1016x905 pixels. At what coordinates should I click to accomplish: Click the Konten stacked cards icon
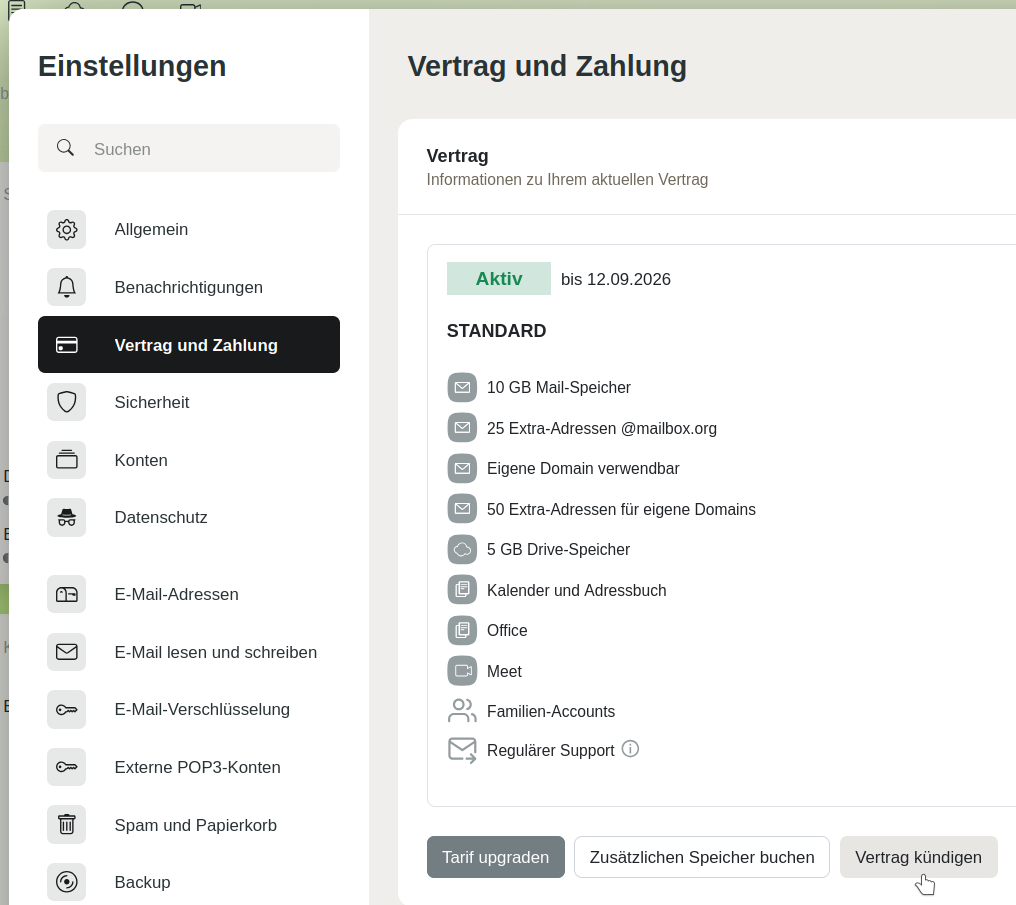[x=66, y=460]
